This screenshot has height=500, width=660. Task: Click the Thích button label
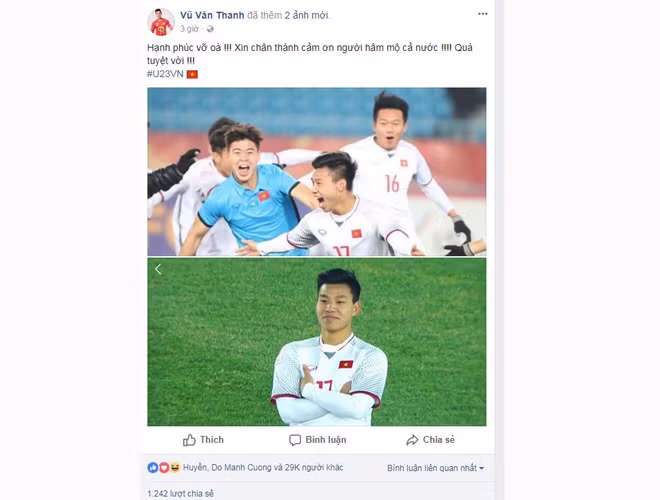coord(212,440)
